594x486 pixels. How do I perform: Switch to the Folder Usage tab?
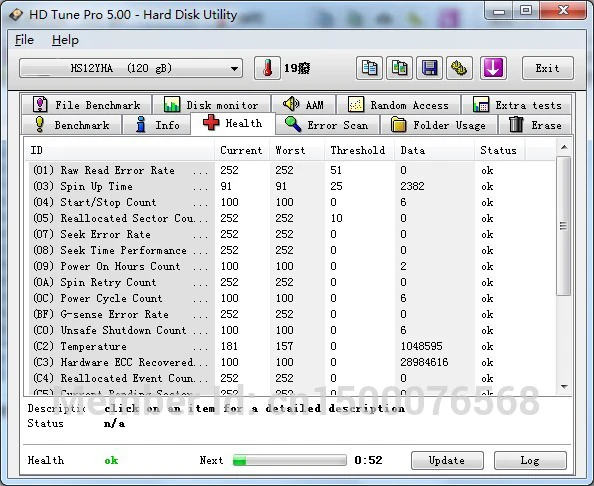(x=438, y=125)
